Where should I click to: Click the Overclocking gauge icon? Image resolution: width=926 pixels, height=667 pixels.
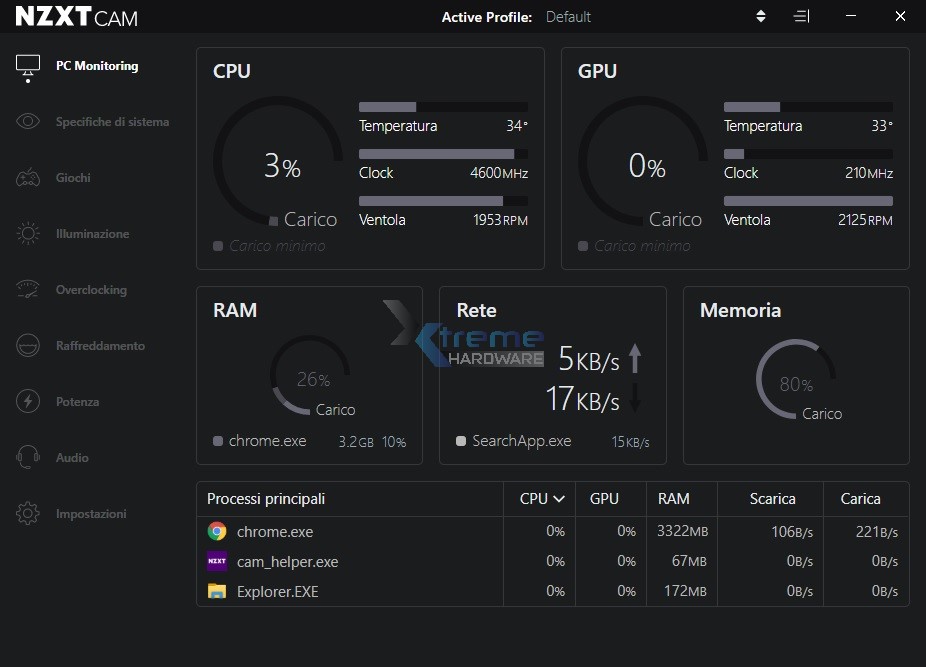coord(28,290)
